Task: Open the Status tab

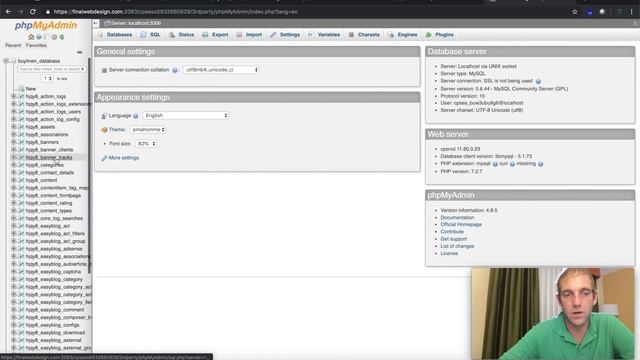Action: (182, 35)
